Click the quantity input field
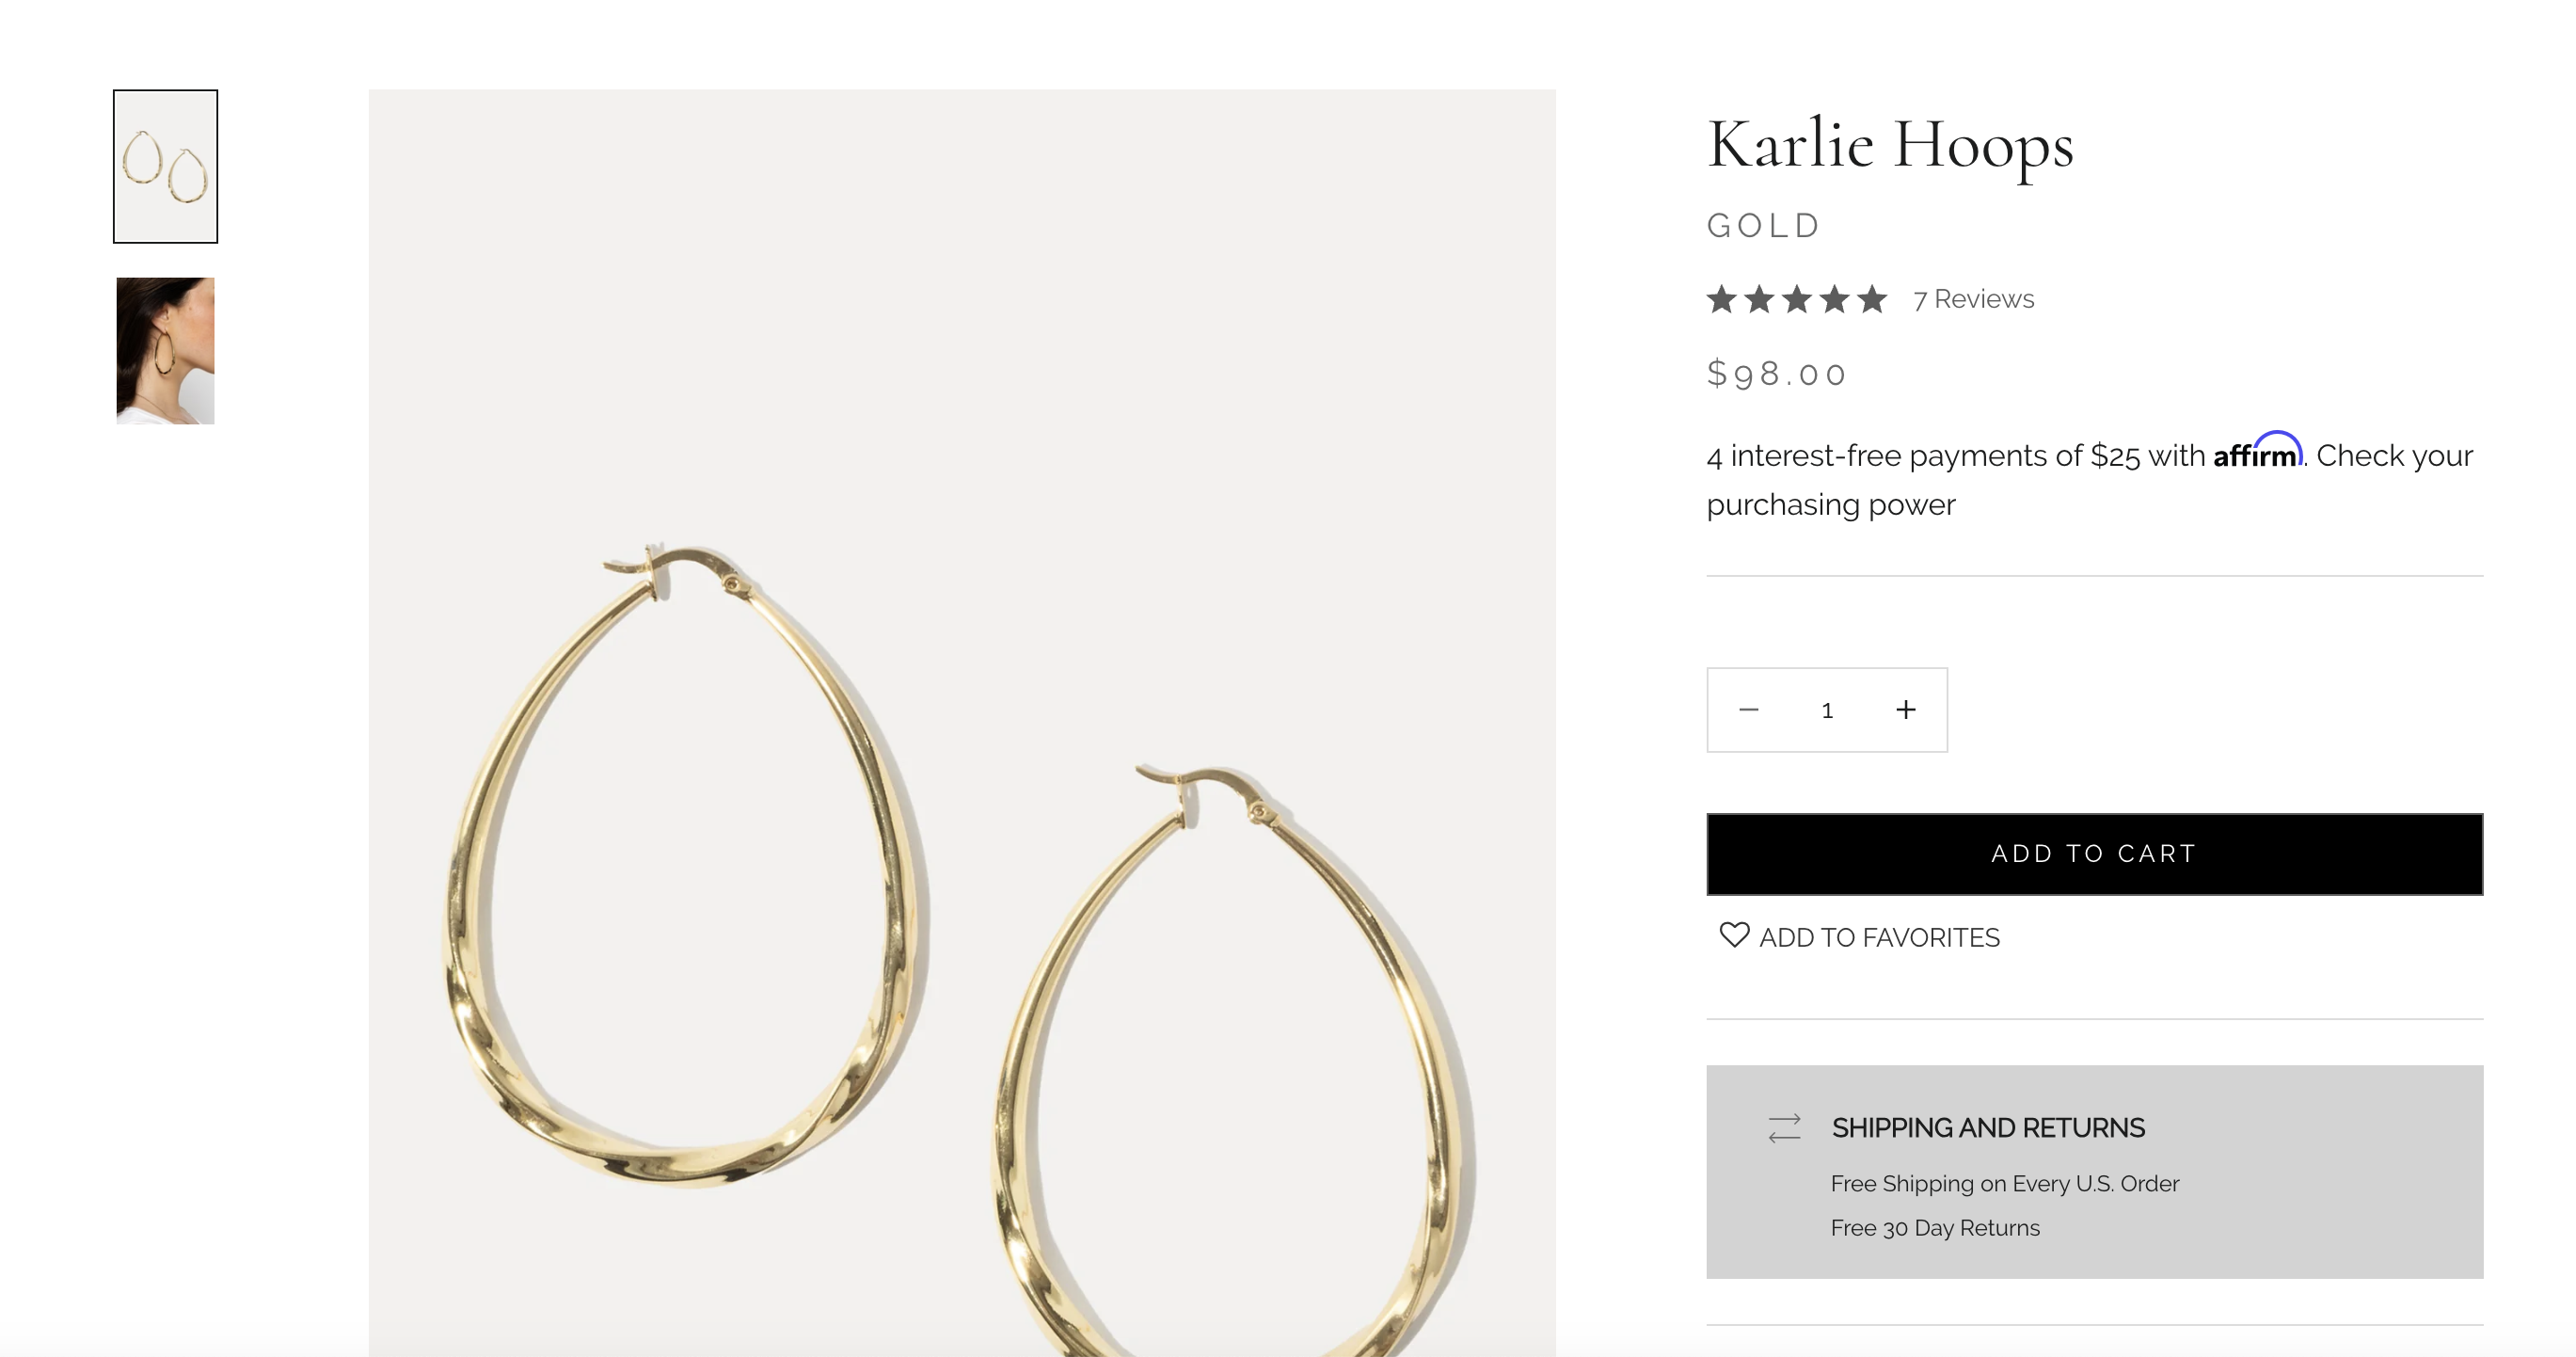2576x1357 pixels. point(1827,710)
